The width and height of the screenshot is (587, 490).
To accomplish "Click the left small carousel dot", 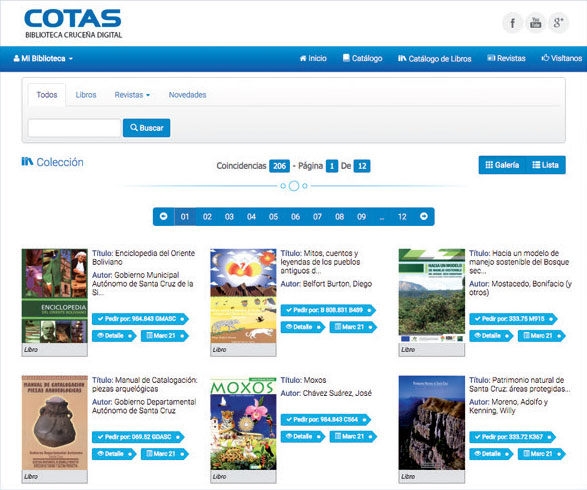I will tap(283, 186).
